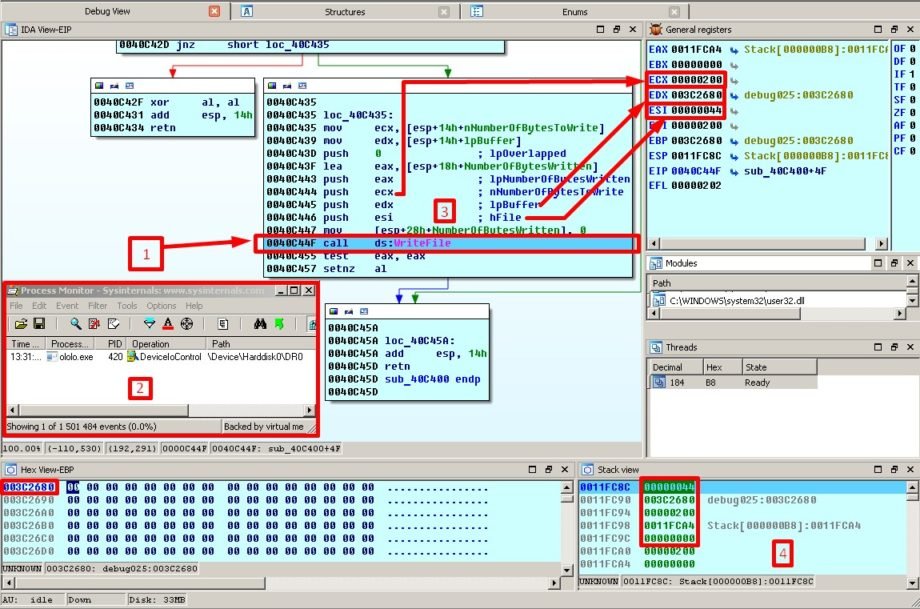Click the jump arrow next to the EDX register

(733, 95)
